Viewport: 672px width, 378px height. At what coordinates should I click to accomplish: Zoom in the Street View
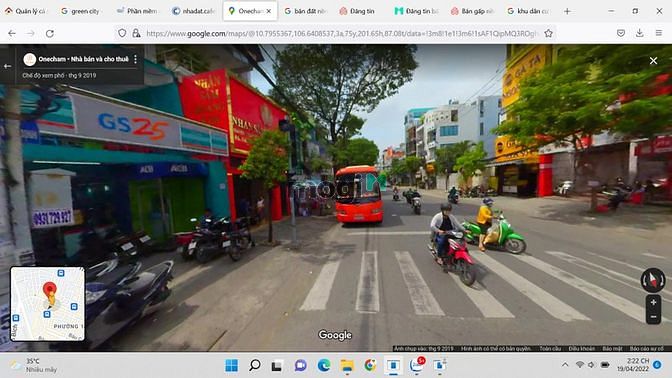pyautogui.click(x=653, y=302)
